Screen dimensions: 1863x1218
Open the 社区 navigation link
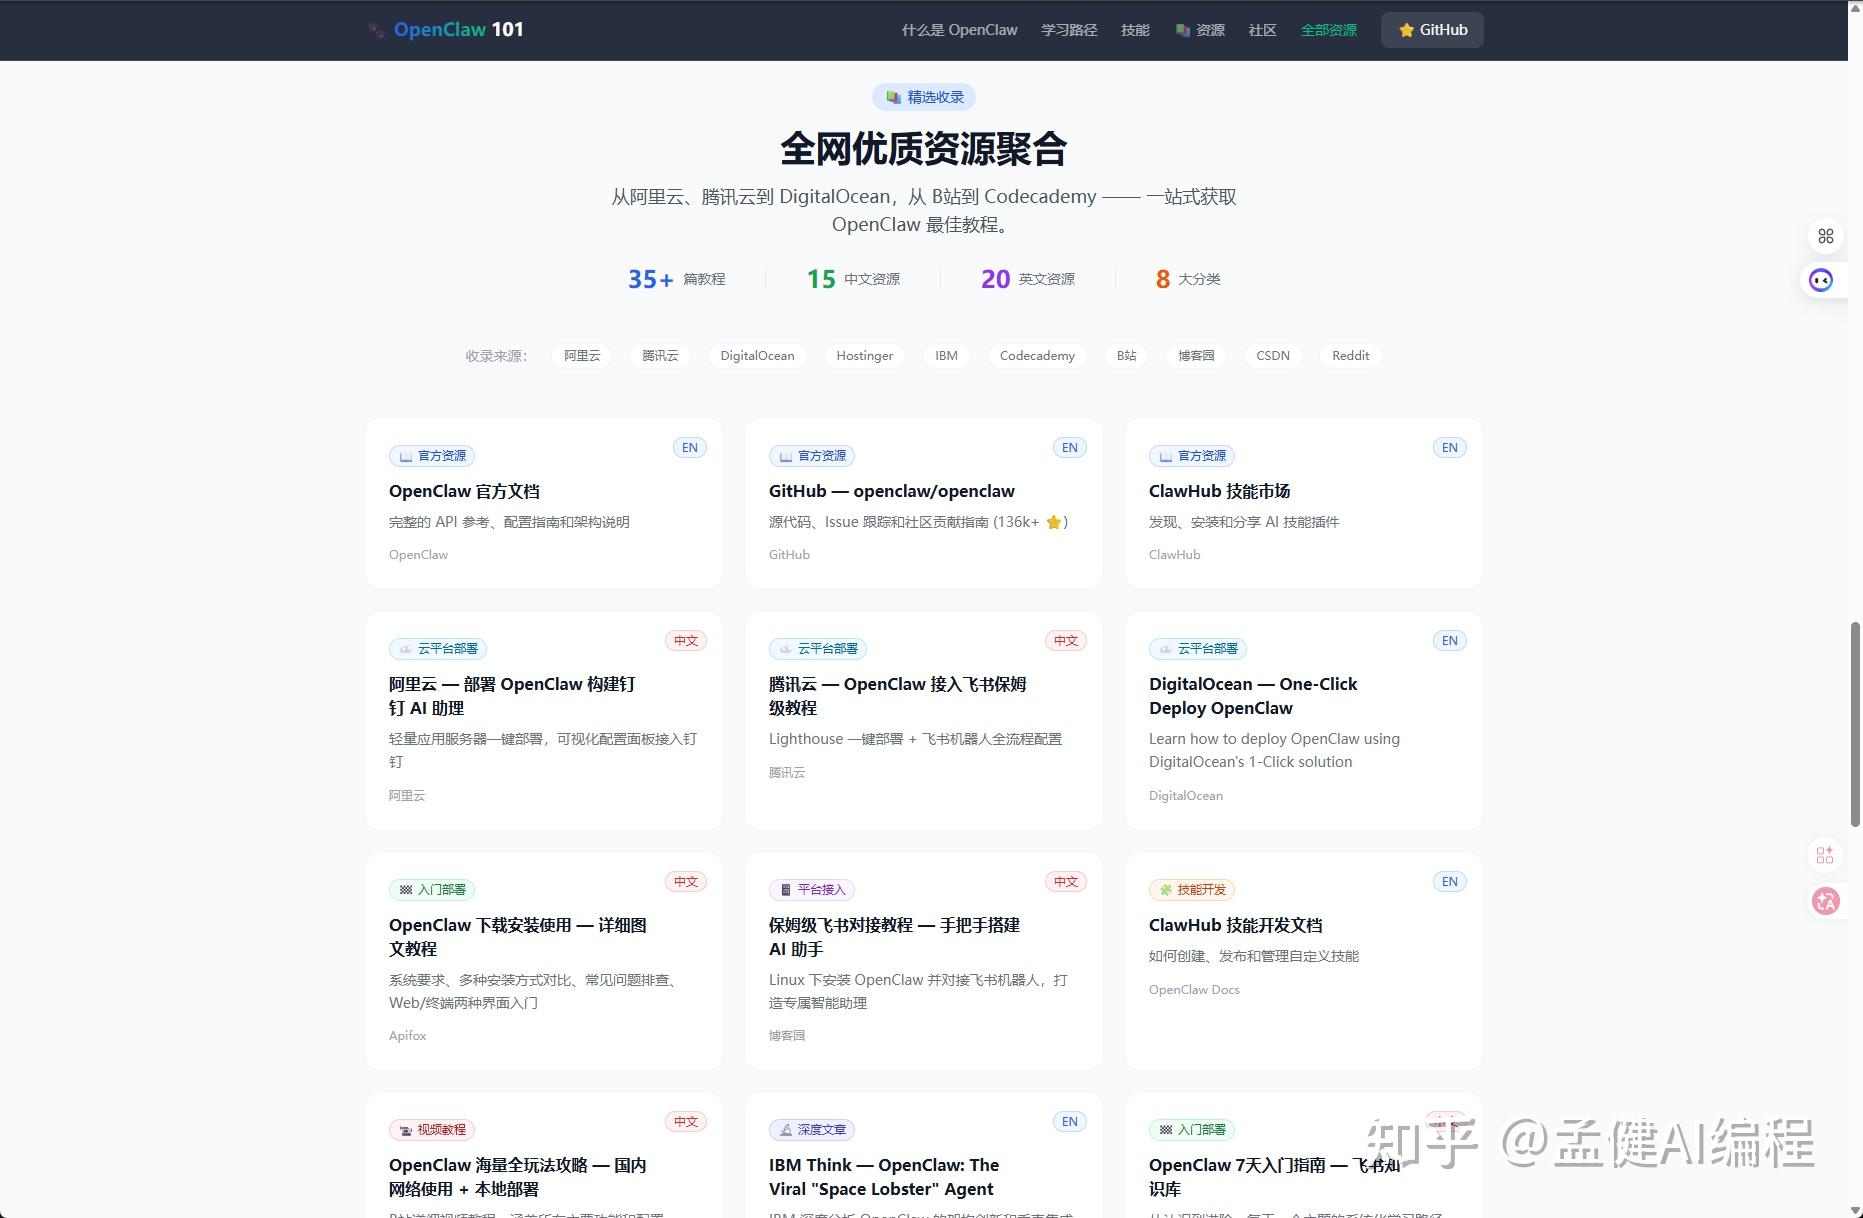1262,30
